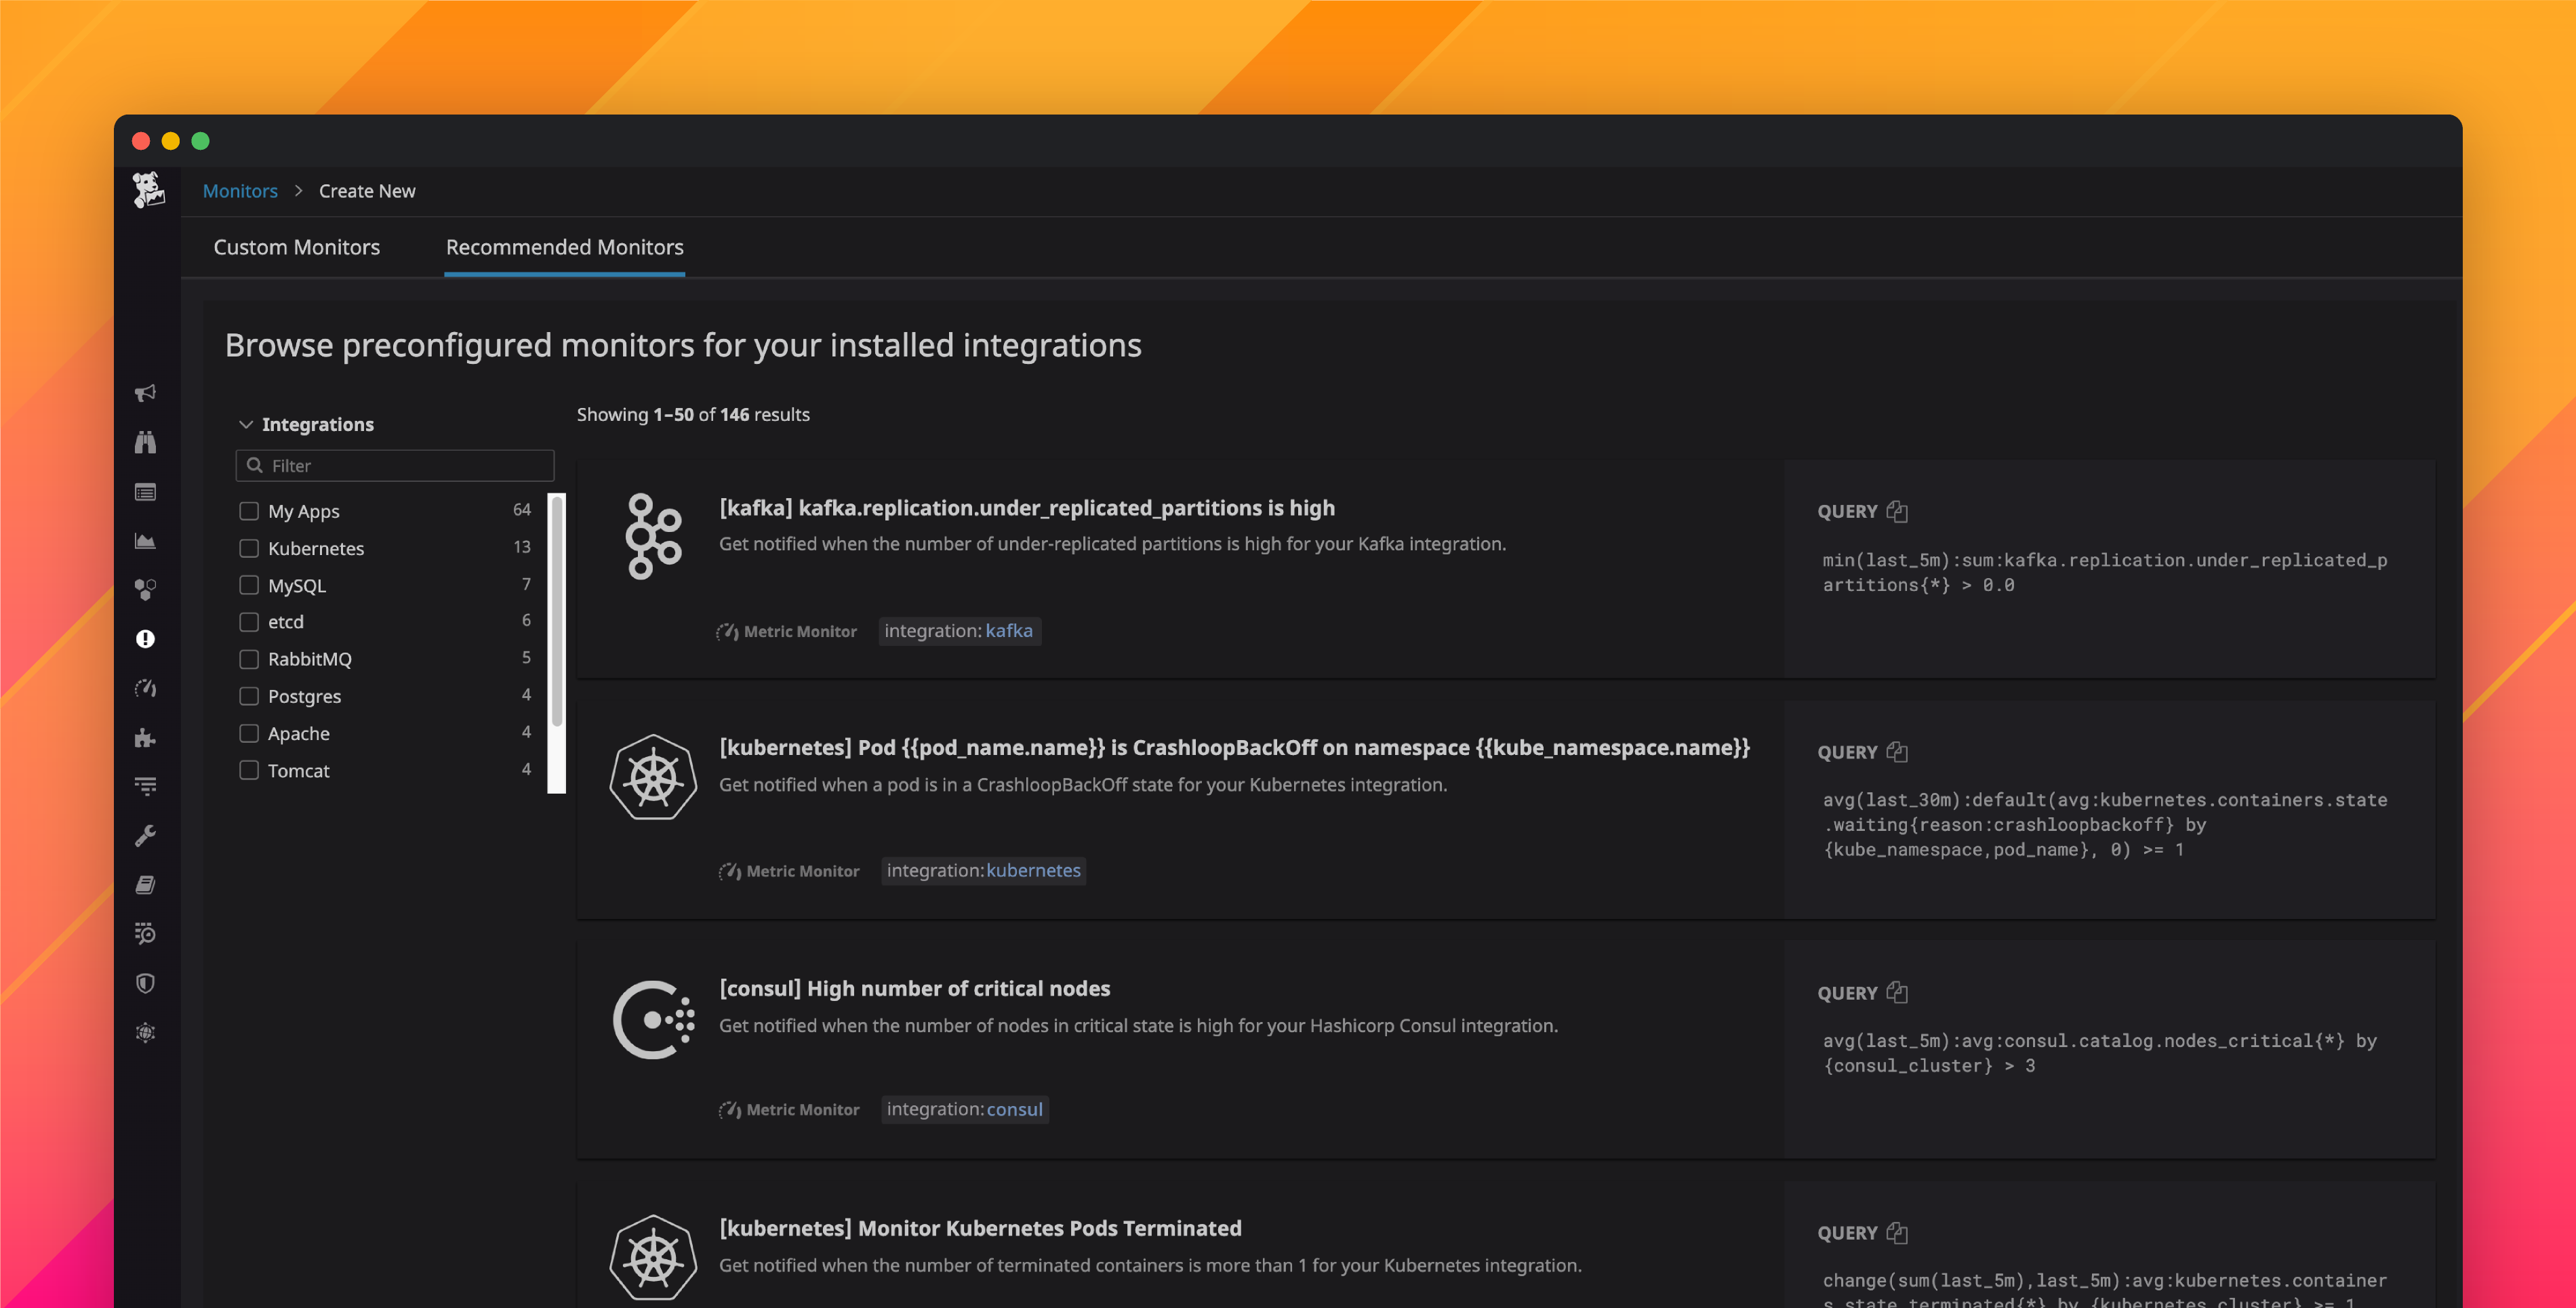Open the APM gauge icon in sidebar

point(146,689)
